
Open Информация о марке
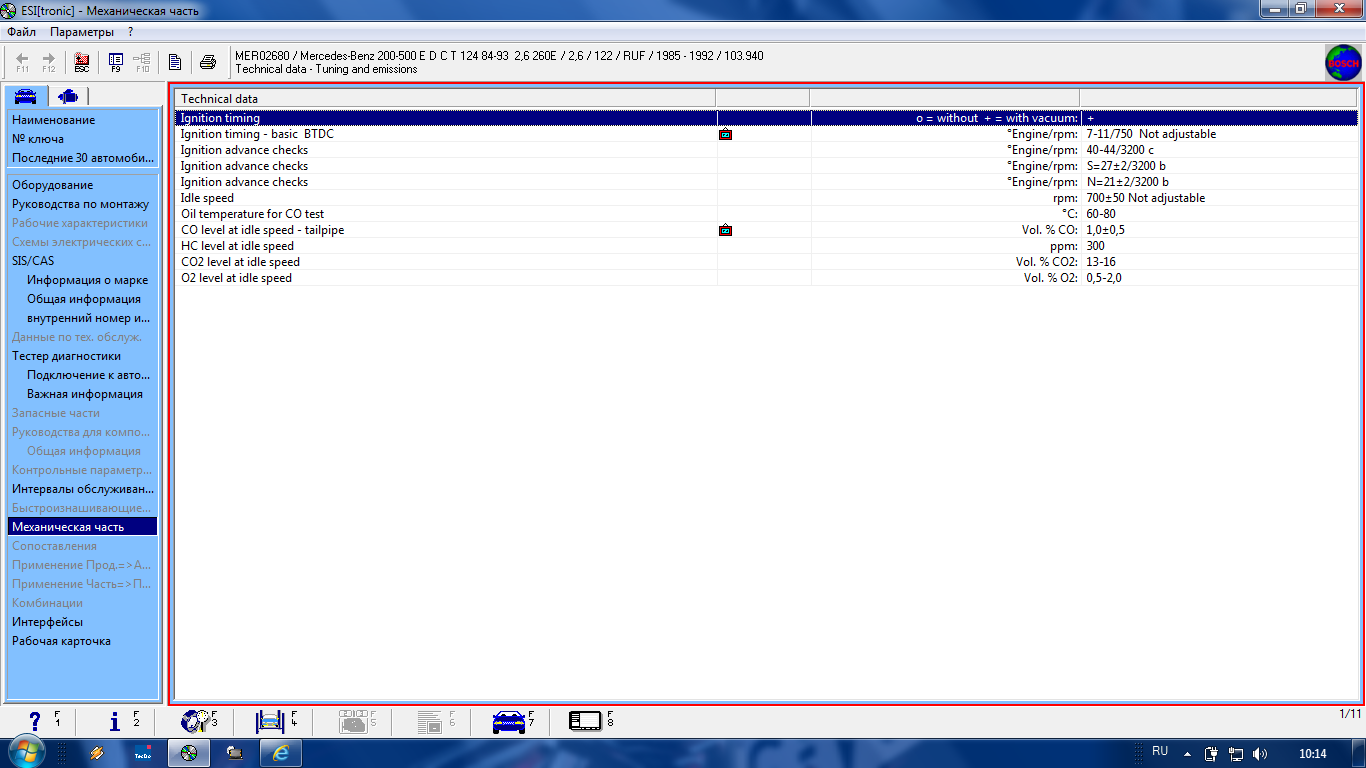(x=88, y=280)
